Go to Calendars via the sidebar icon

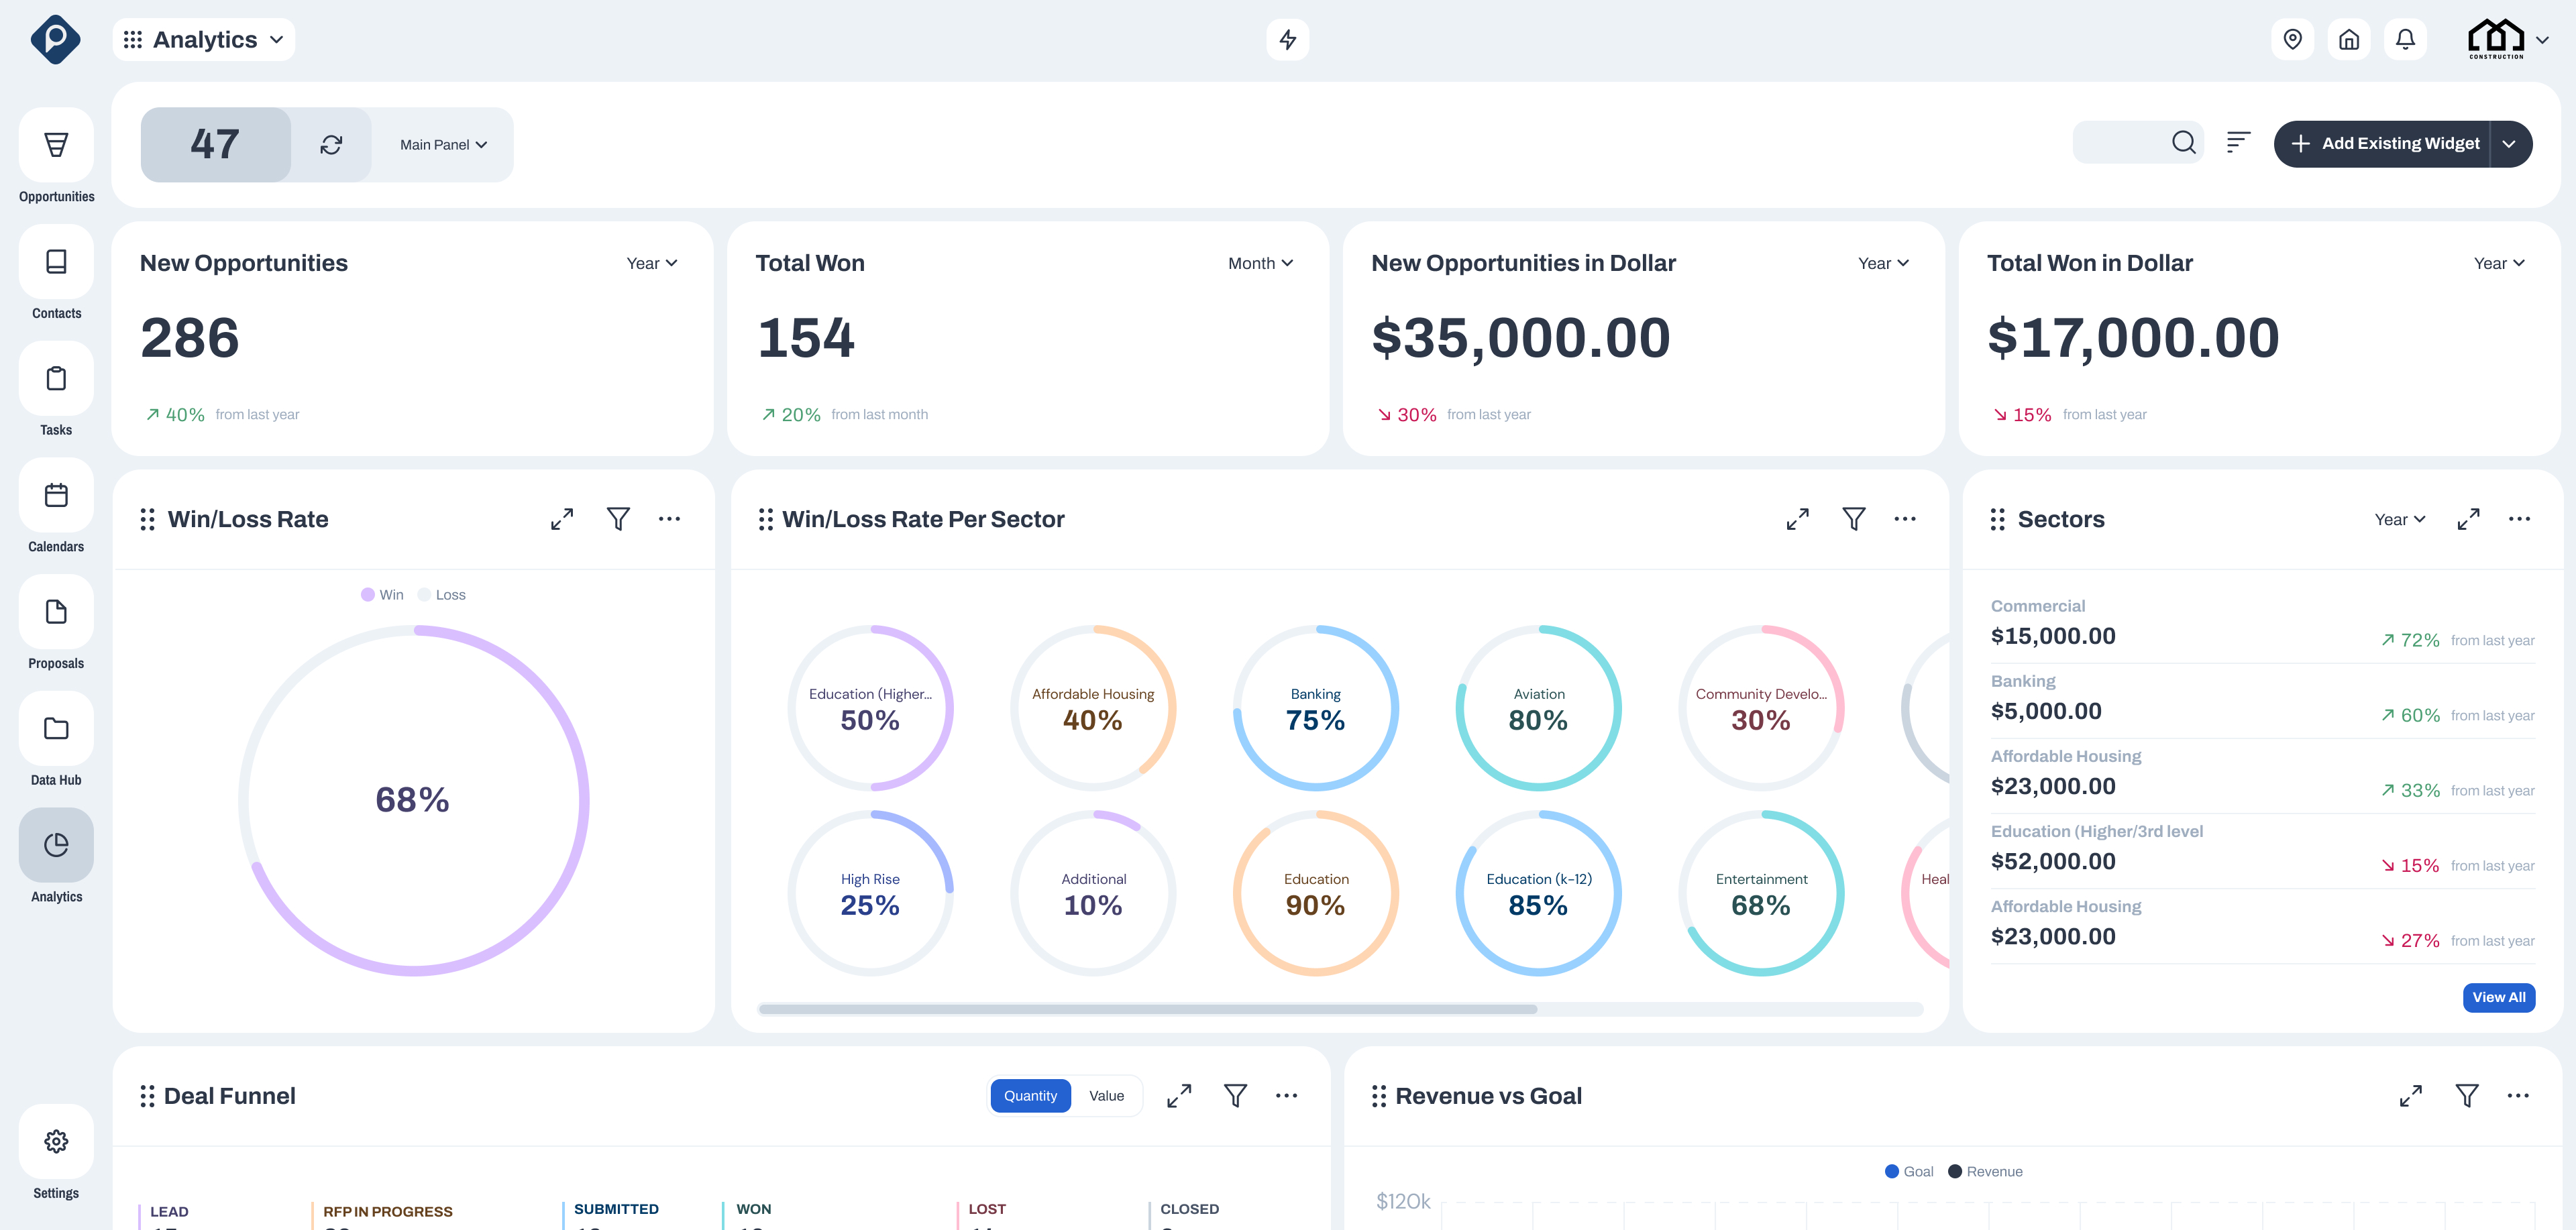[x=56, y=494]
